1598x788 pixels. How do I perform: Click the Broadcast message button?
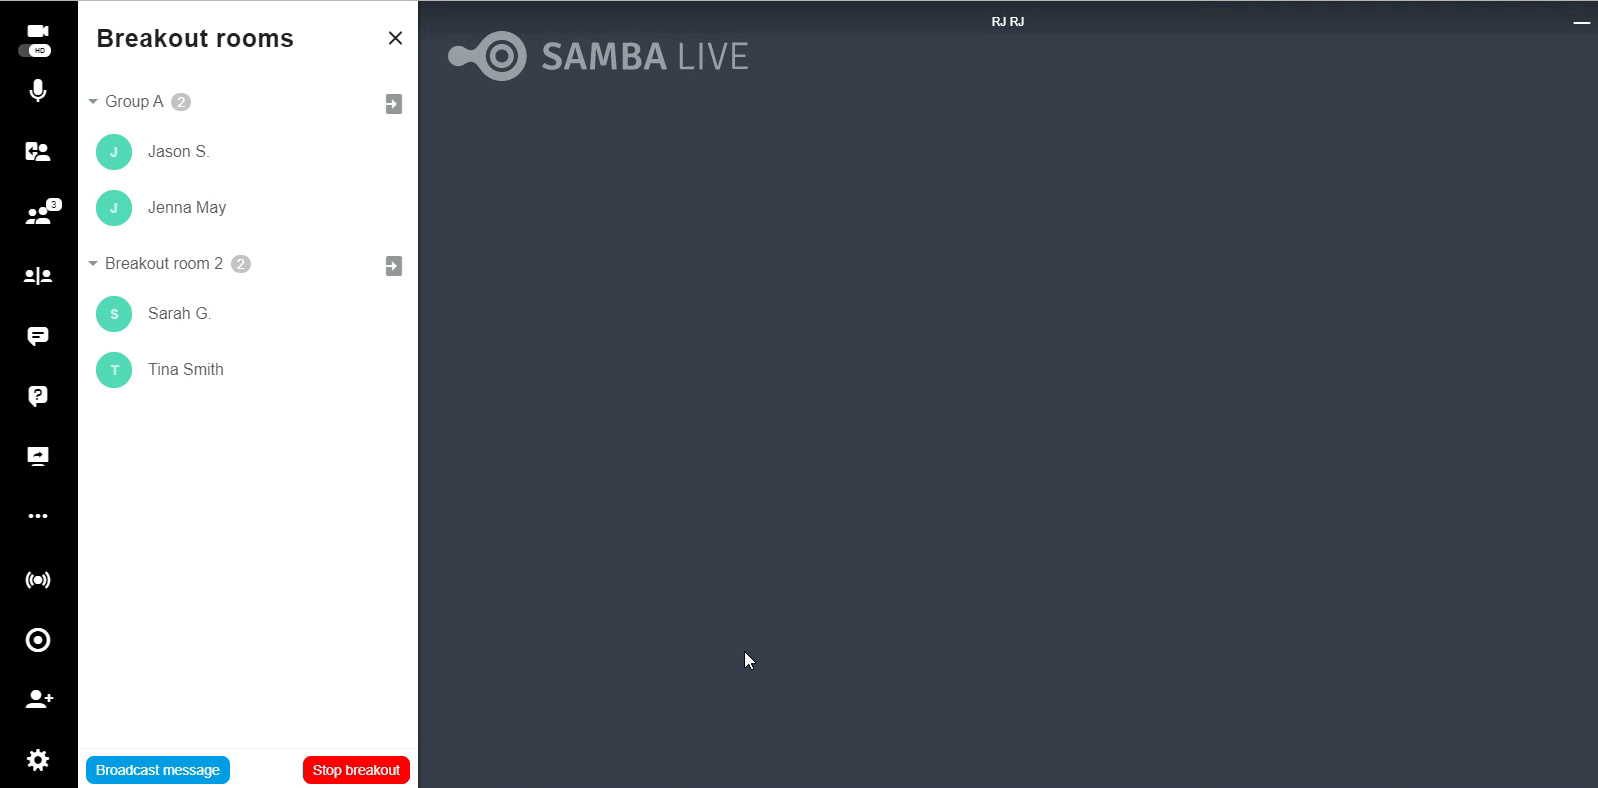pos(158,770)
